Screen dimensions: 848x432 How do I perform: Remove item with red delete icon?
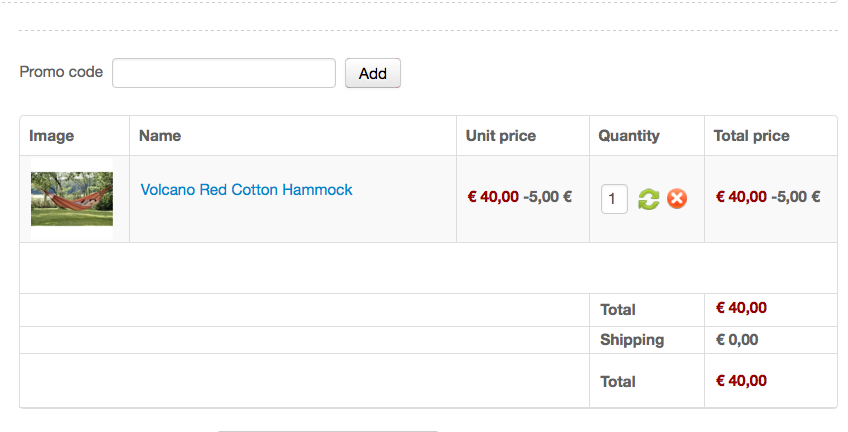point(677,199)
